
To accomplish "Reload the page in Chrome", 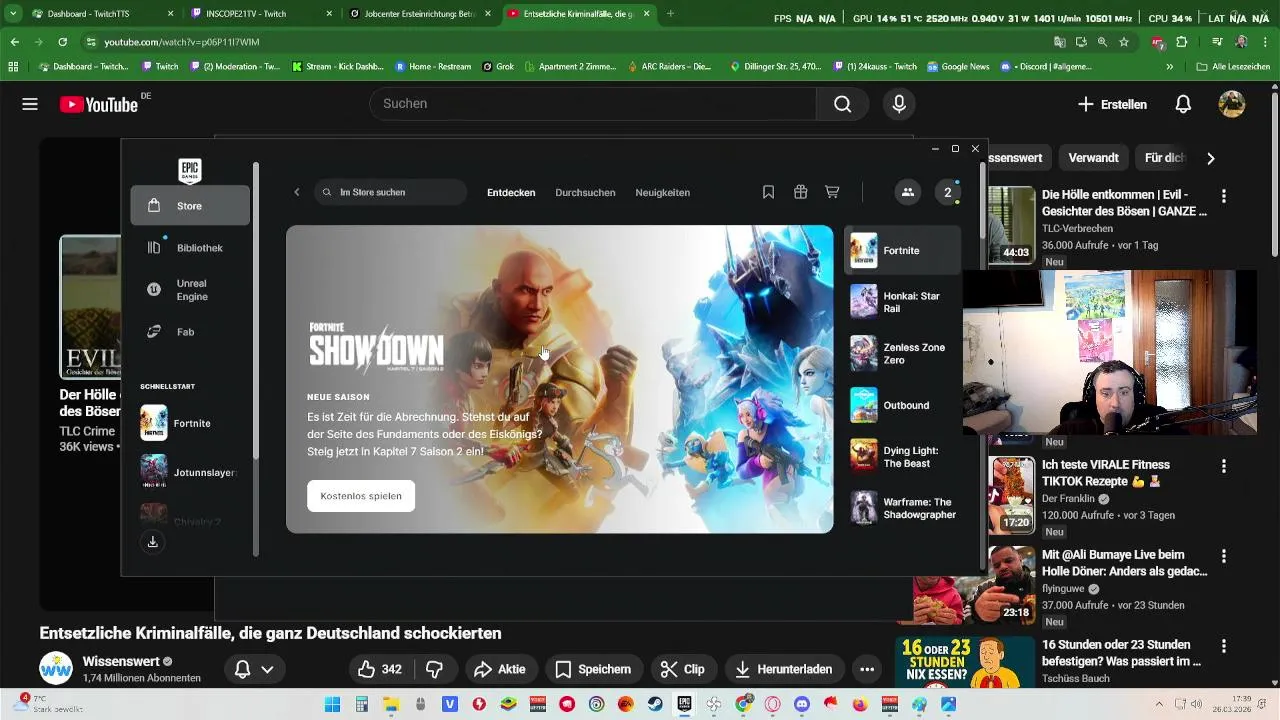I will [x=63, y=42].
